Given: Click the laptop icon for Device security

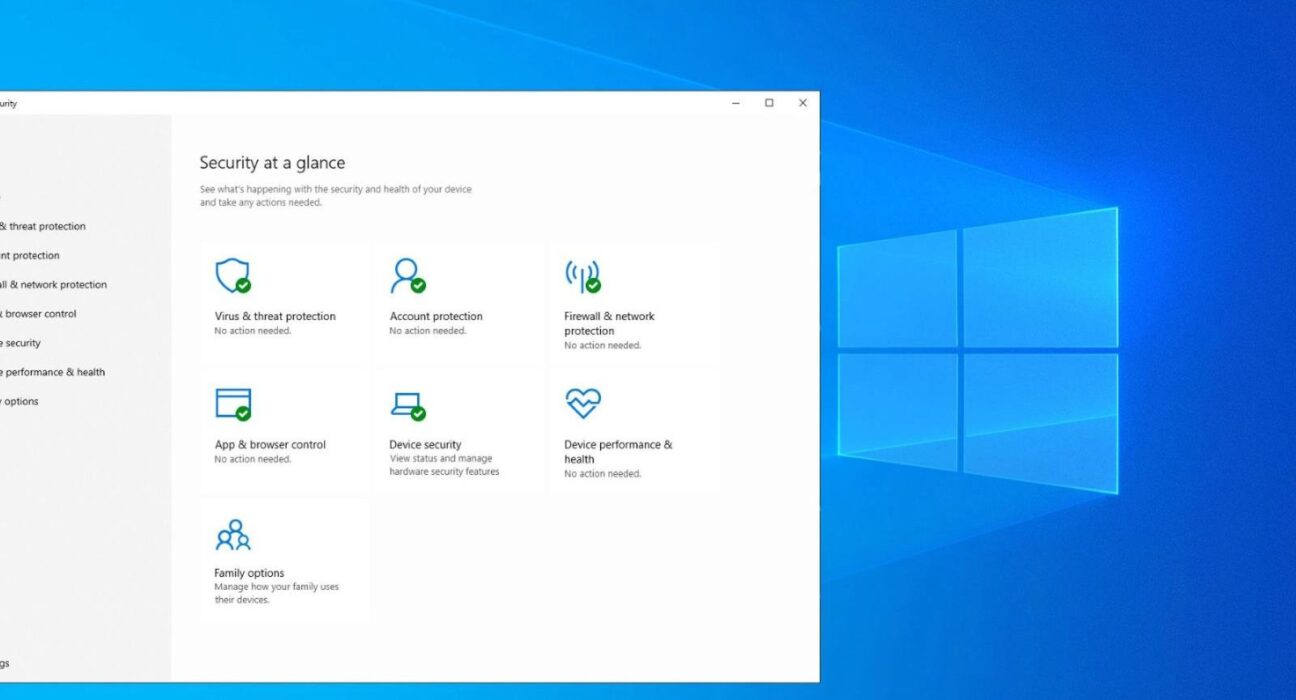Looking at the screenshot, I should pyautogui.click(x=408, y=405).
